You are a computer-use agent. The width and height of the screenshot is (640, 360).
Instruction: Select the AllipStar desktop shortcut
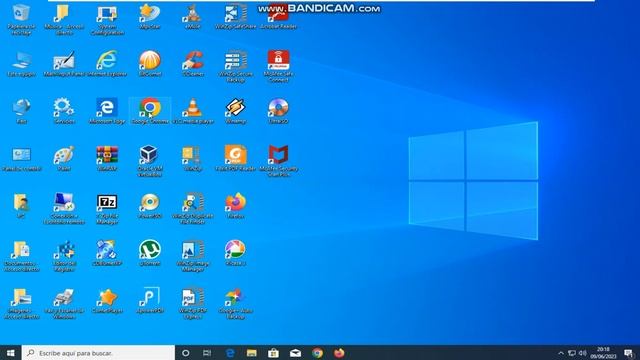click(x=150, y=16)
